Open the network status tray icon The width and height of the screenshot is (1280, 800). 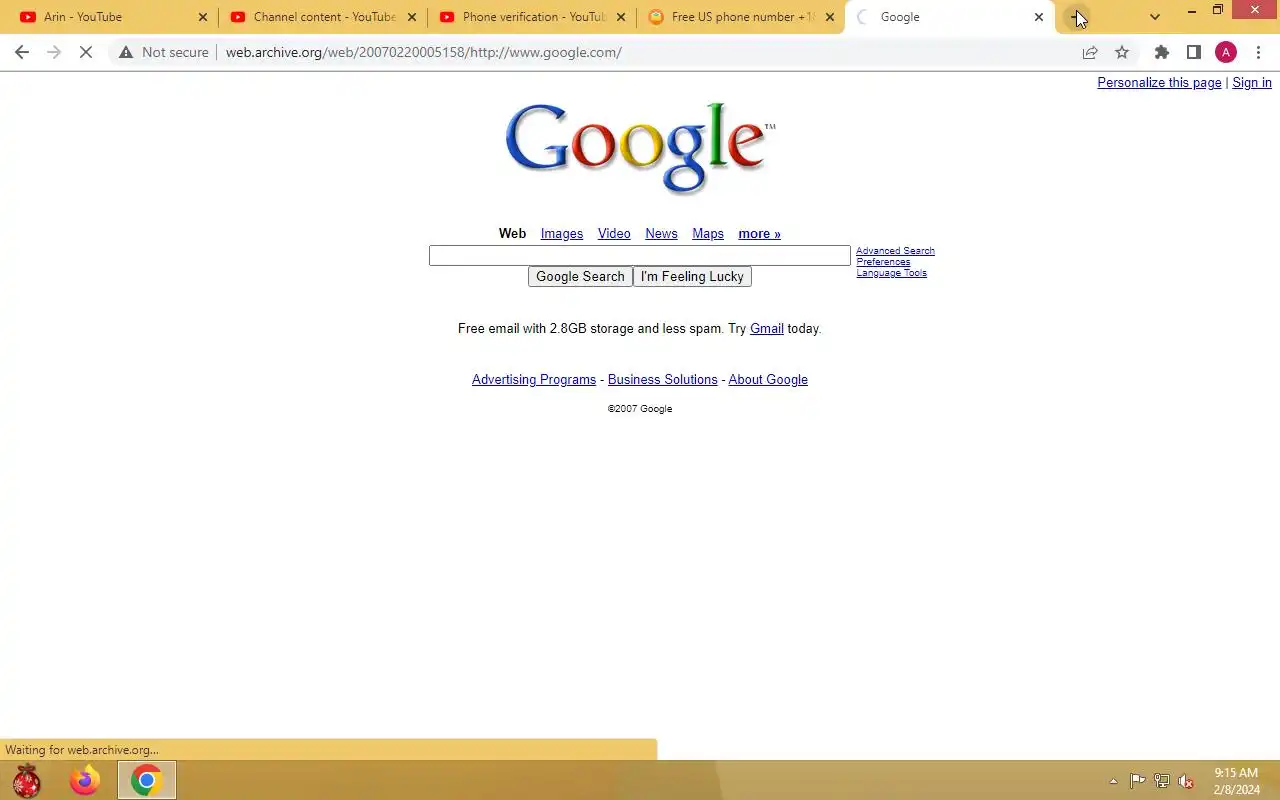tap(1162, 781)
